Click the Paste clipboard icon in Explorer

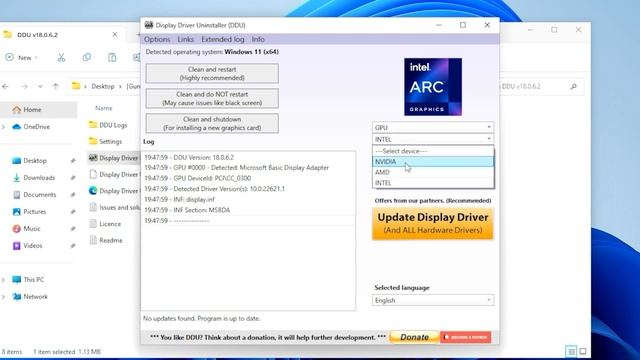pos(112,58)
